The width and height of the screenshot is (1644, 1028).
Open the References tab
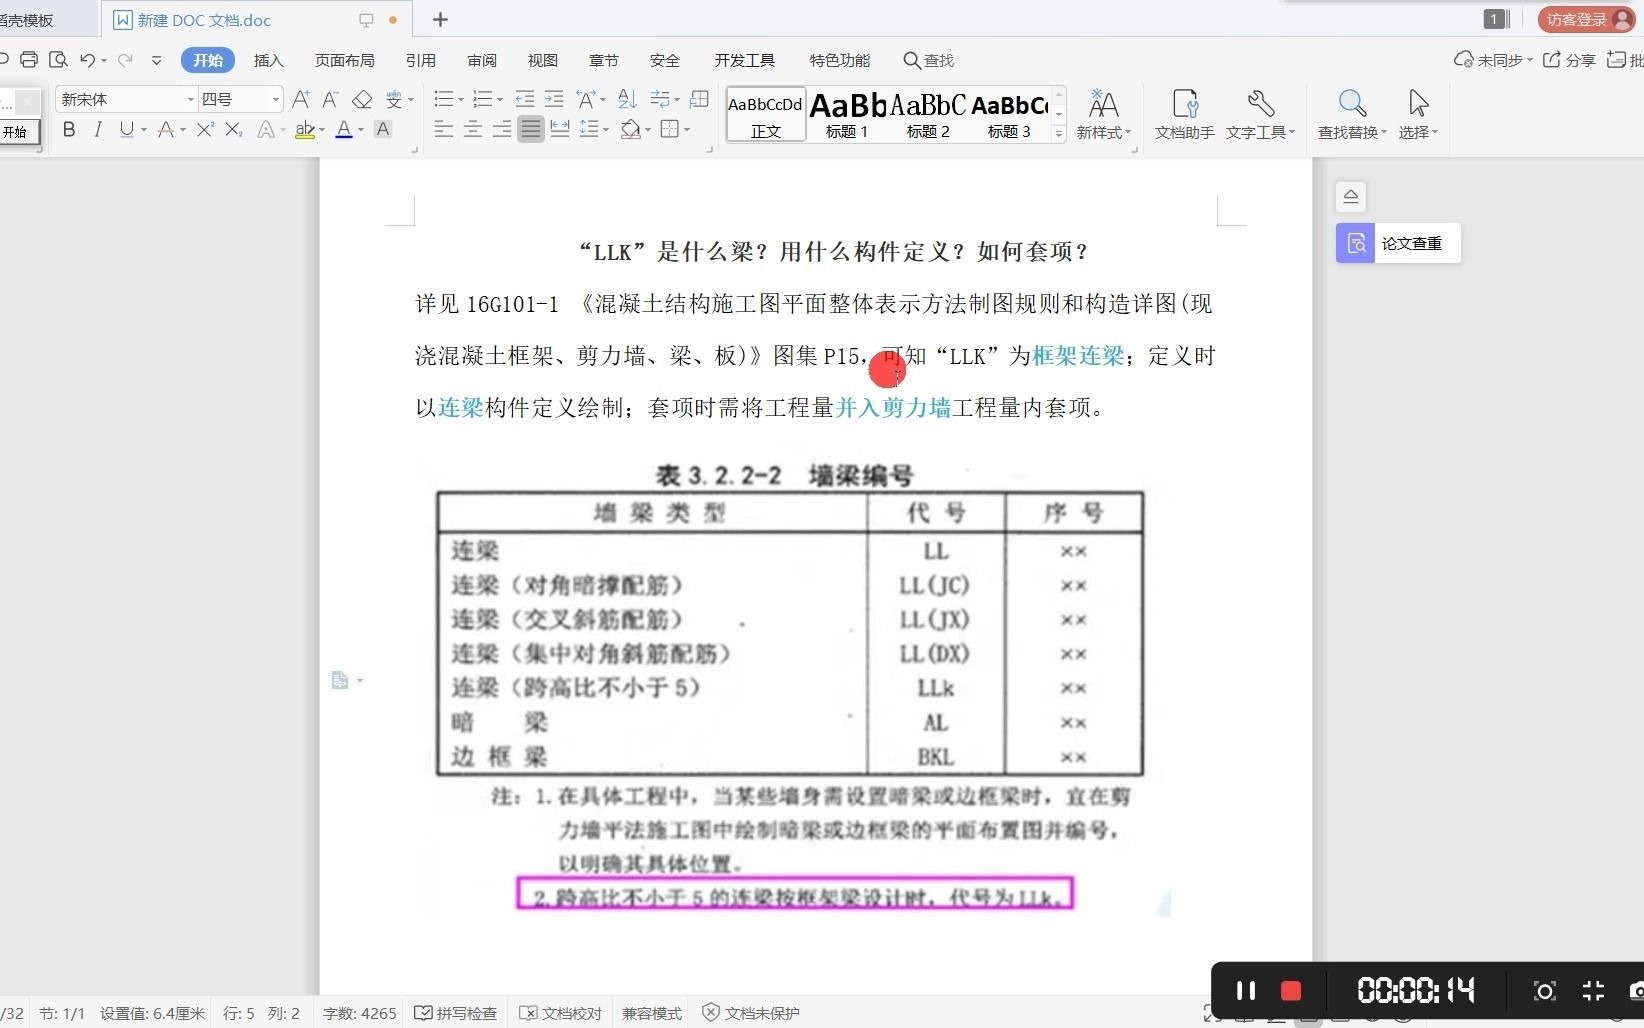pyautogui.click(x=420, y=60)
